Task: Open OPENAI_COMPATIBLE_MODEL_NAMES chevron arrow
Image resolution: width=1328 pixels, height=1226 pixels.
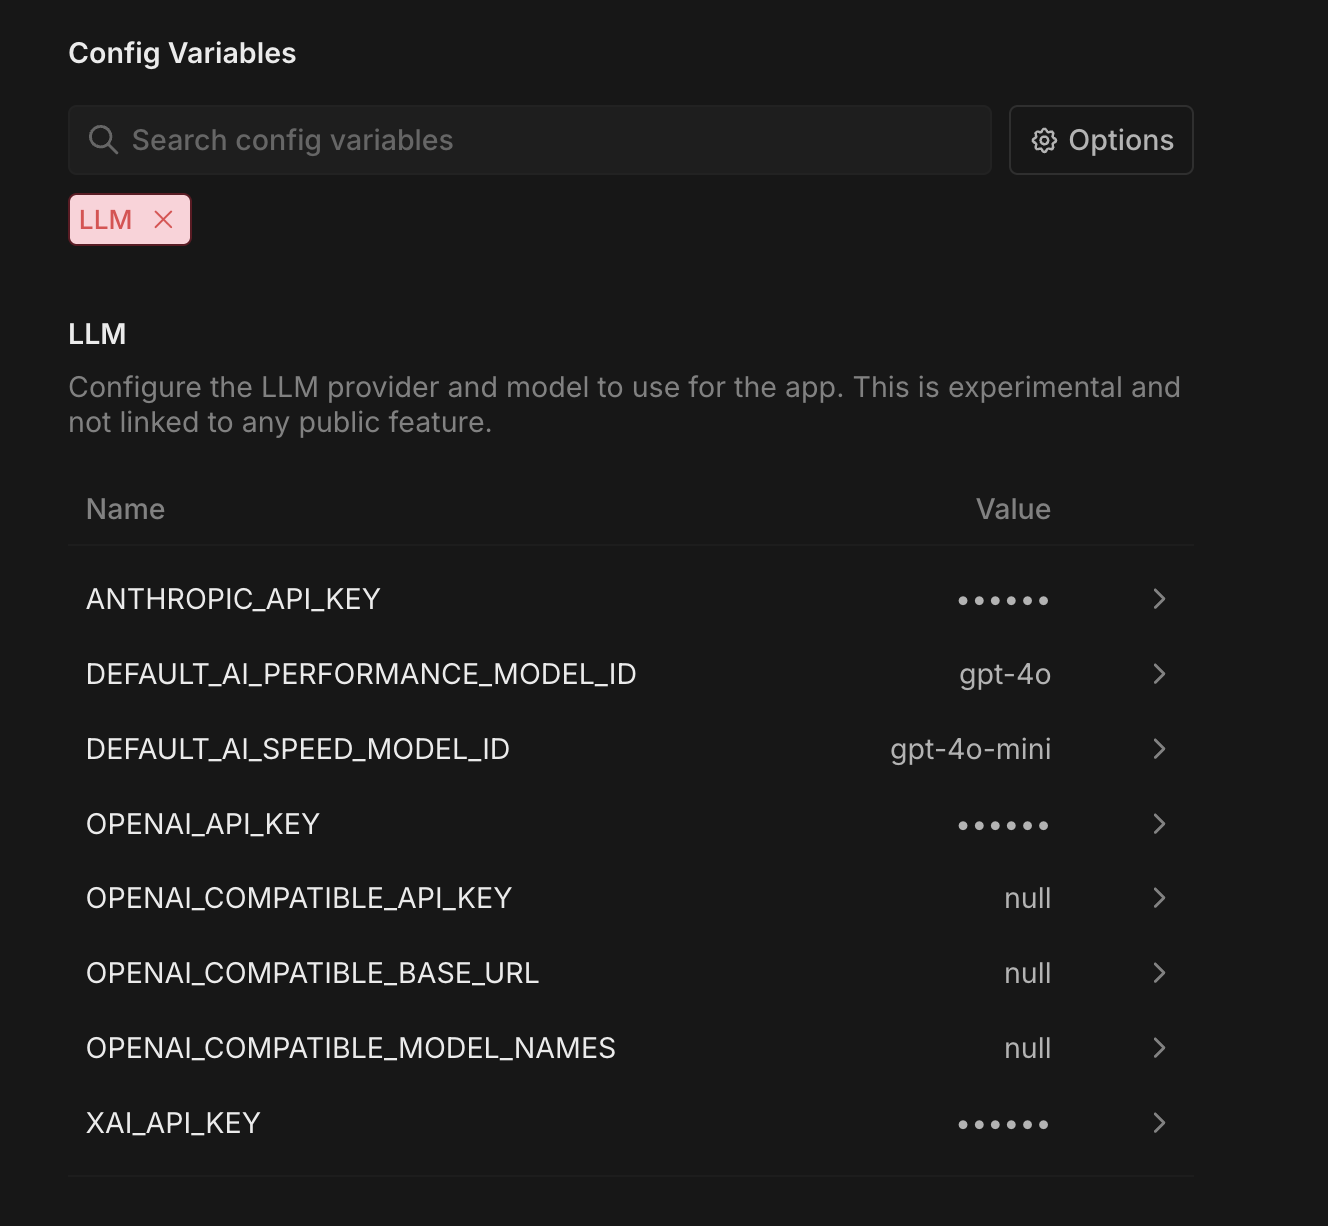Action: (1159, 1048)
